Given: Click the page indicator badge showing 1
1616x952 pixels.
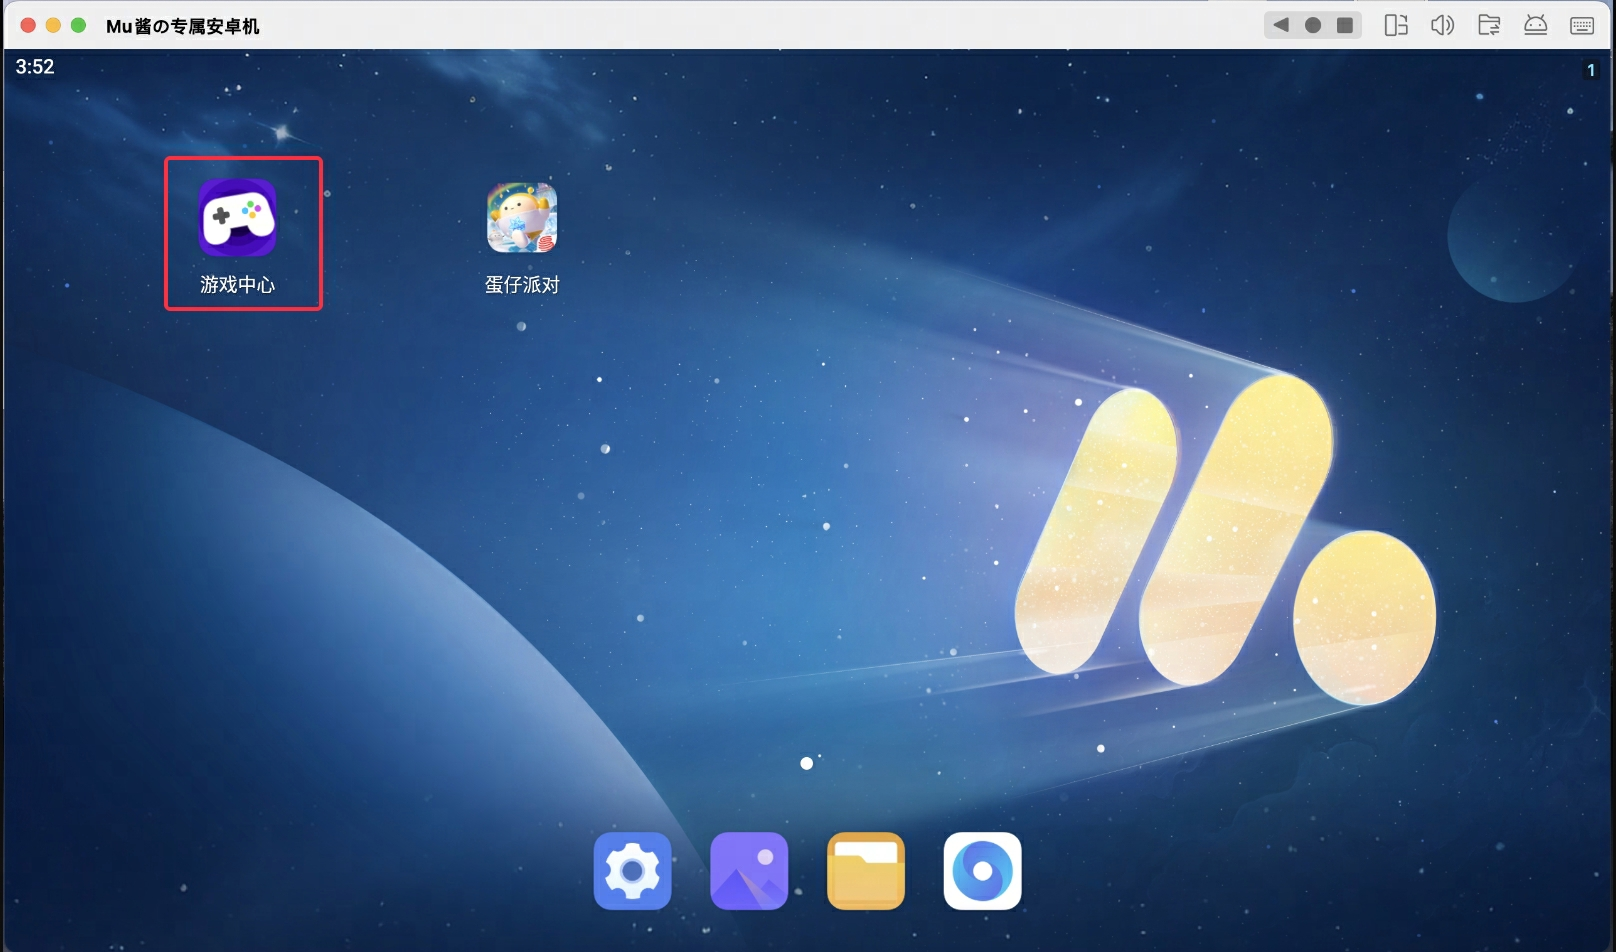Looking at the screenshot, I should pyautogui.click(x=1592, y=70).
